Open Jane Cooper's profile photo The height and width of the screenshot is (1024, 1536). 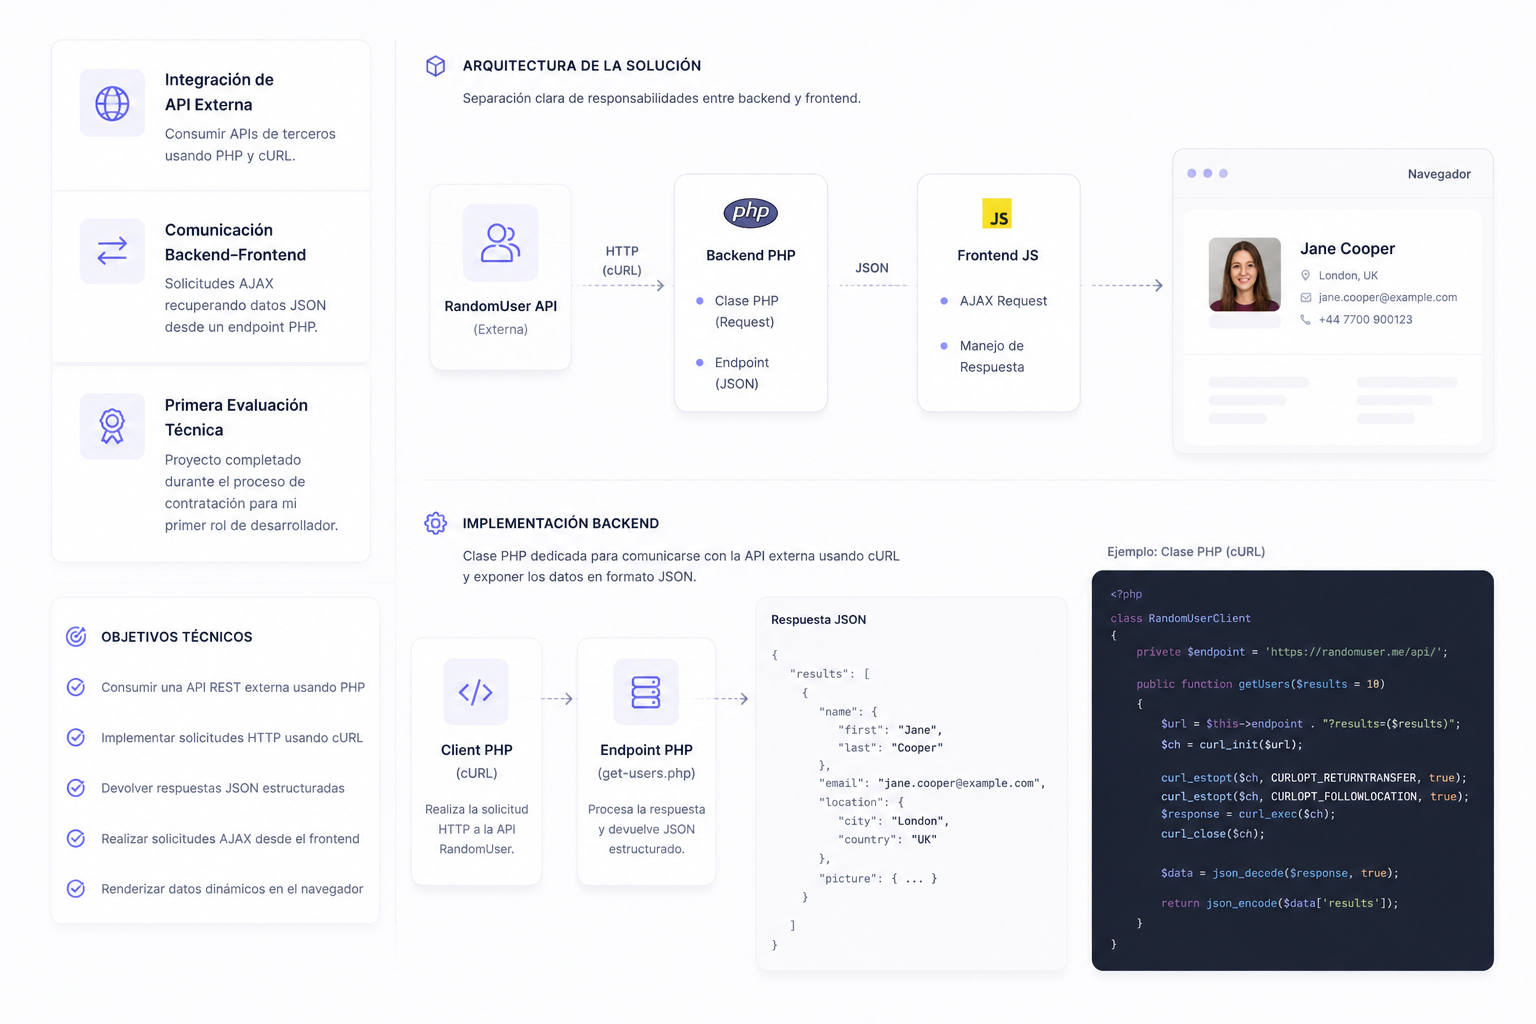[x=1244, y=274]
